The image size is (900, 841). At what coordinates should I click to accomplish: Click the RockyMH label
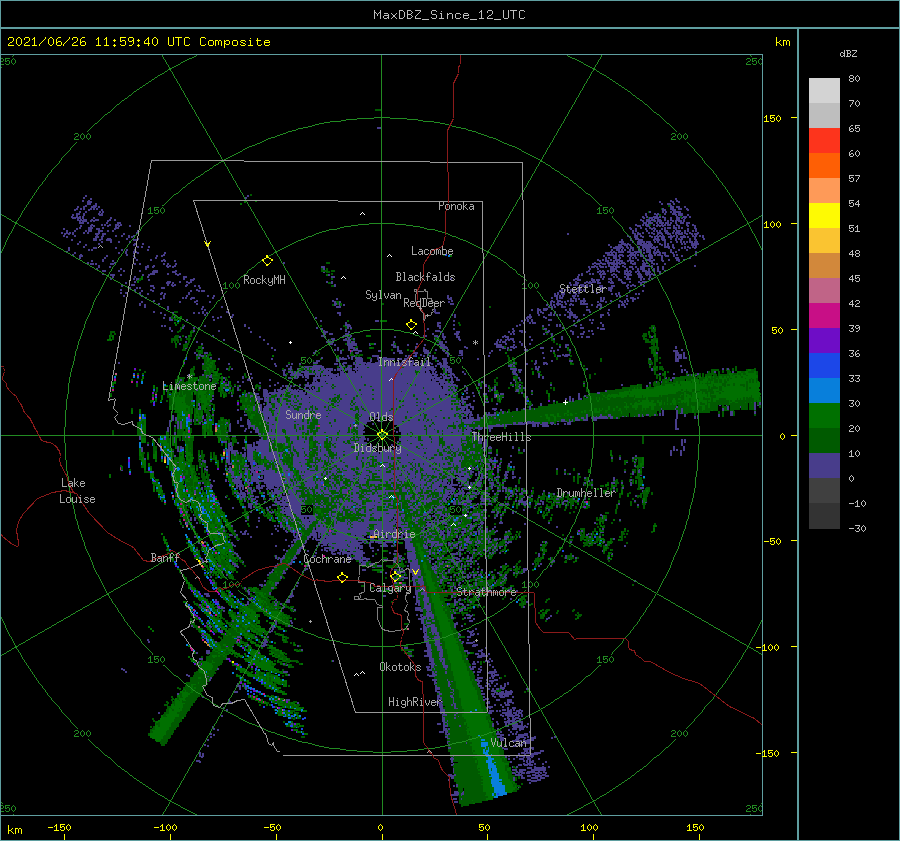[x=264, y=280]
